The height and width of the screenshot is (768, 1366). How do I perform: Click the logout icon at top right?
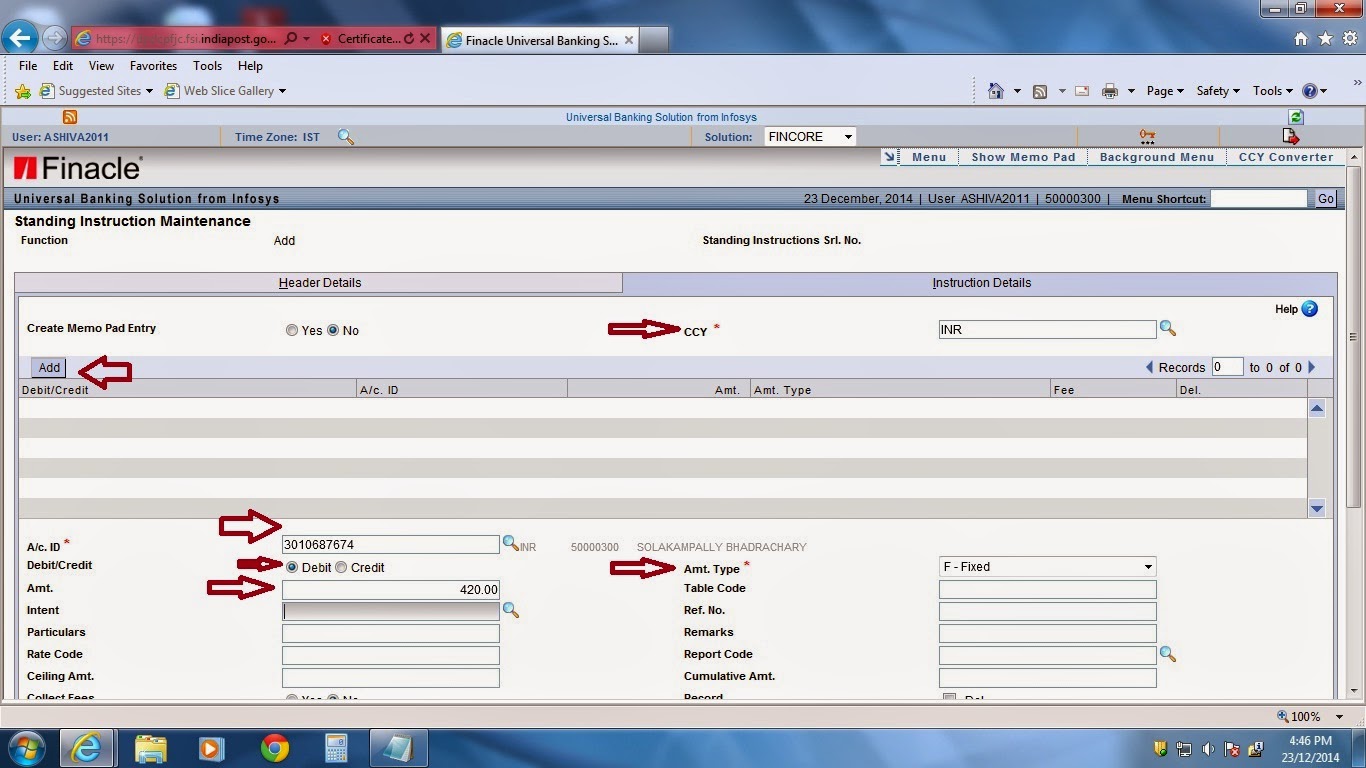coord(1290,135)
